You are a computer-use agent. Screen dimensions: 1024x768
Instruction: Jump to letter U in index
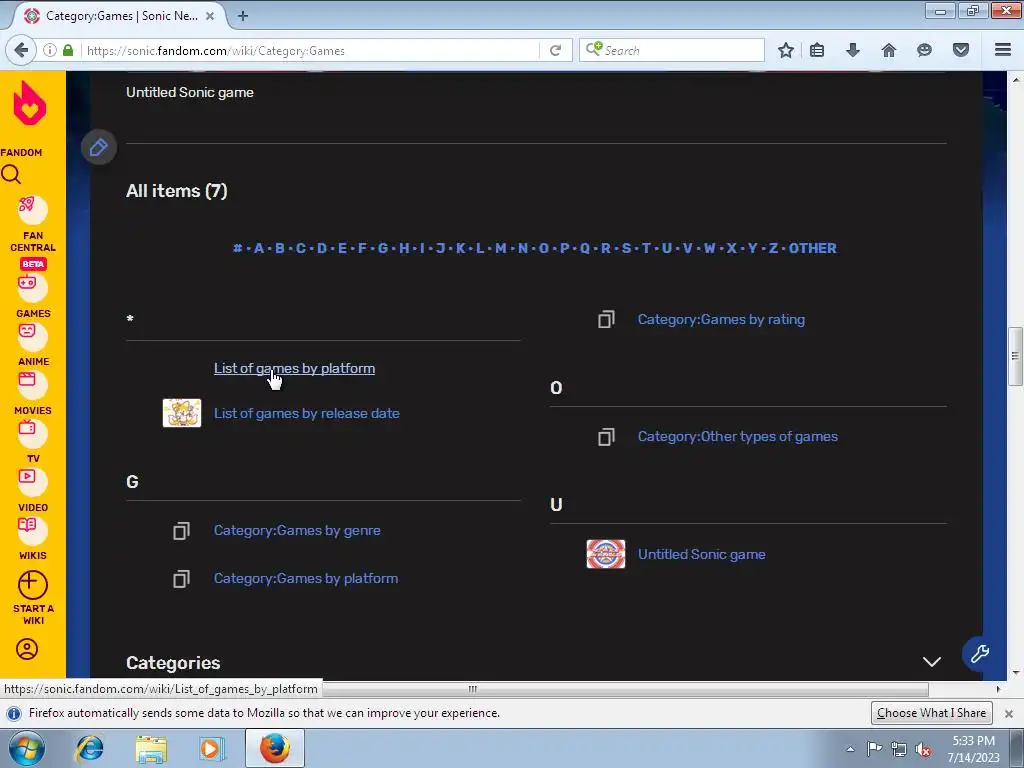click(x=667, y=248)
